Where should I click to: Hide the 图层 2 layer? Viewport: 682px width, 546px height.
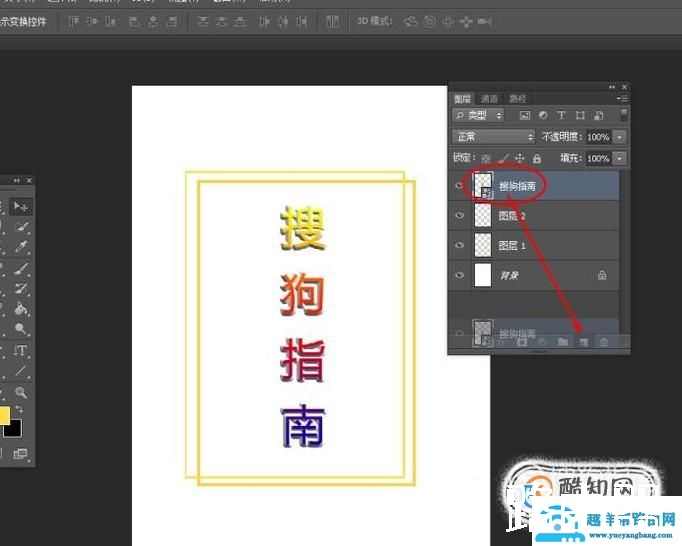point(459,216)
